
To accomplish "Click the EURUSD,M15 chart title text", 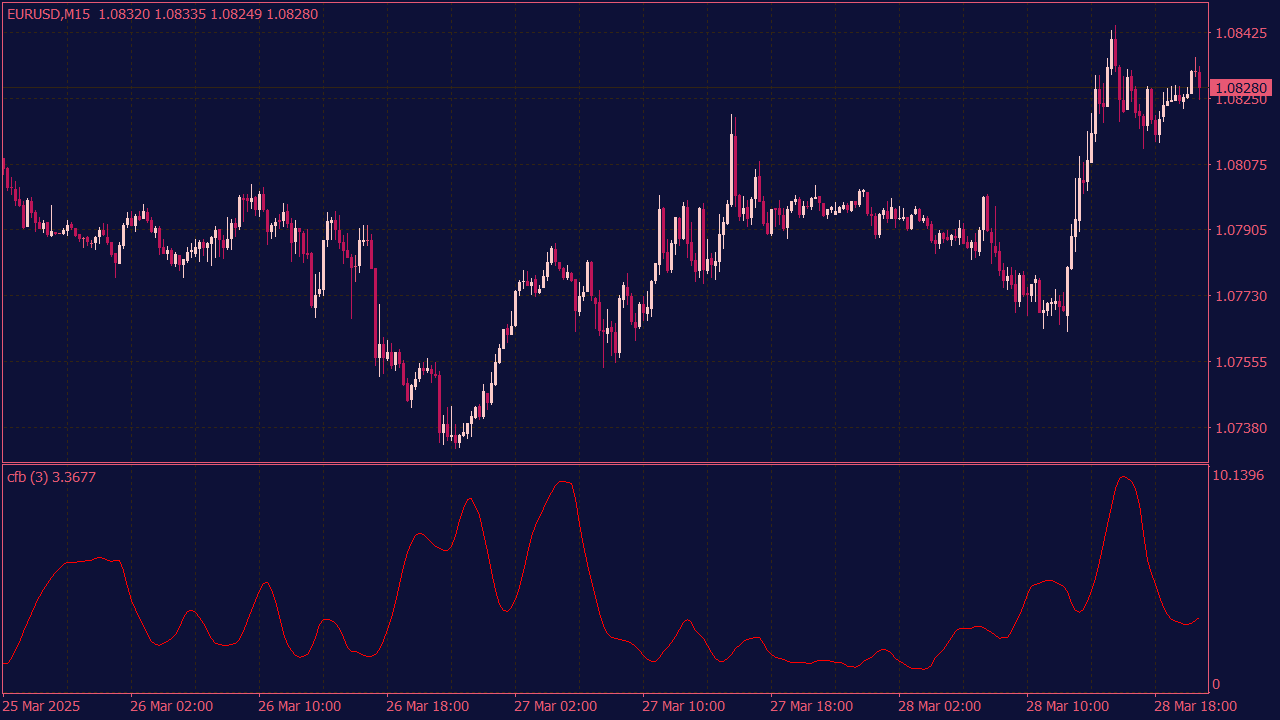I will [48, 14].
